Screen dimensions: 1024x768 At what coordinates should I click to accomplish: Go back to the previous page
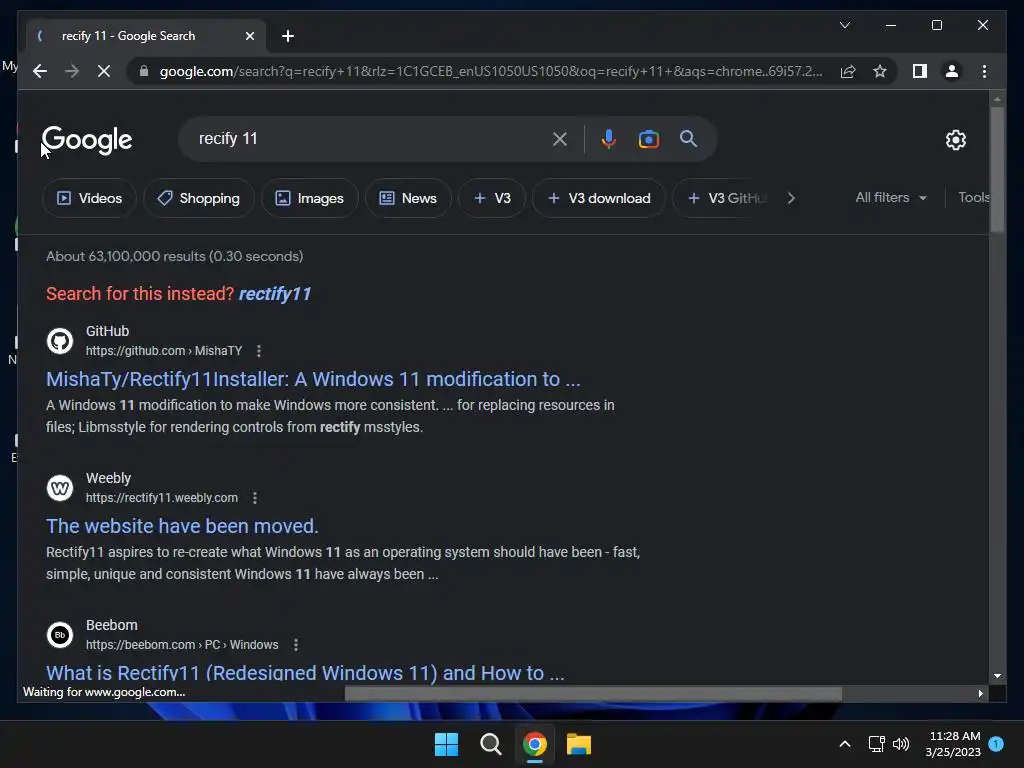pyautogui.click(x=40, y=71)
